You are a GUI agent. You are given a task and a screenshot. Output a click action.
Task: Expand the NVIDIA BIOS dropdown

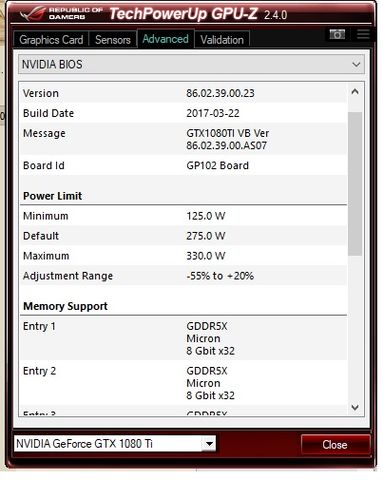(191, 64)
